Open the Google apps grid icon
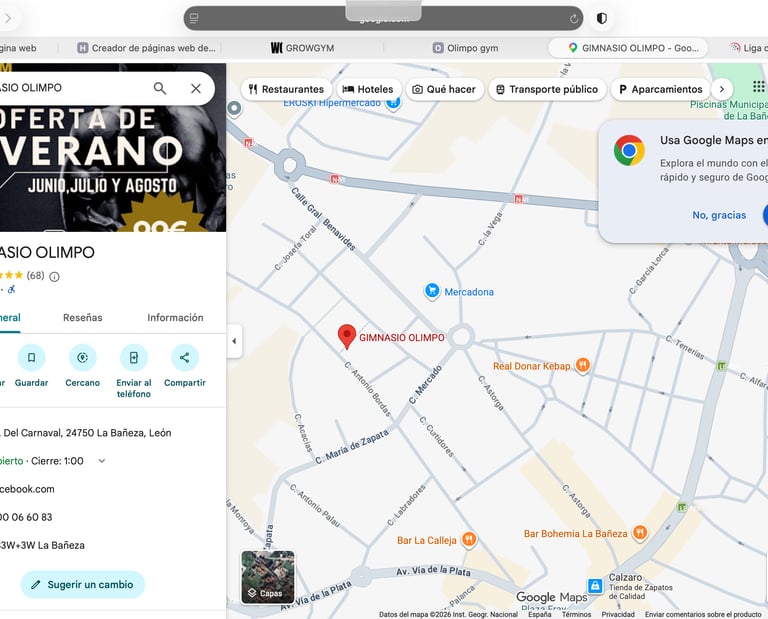 pos(758,87)
